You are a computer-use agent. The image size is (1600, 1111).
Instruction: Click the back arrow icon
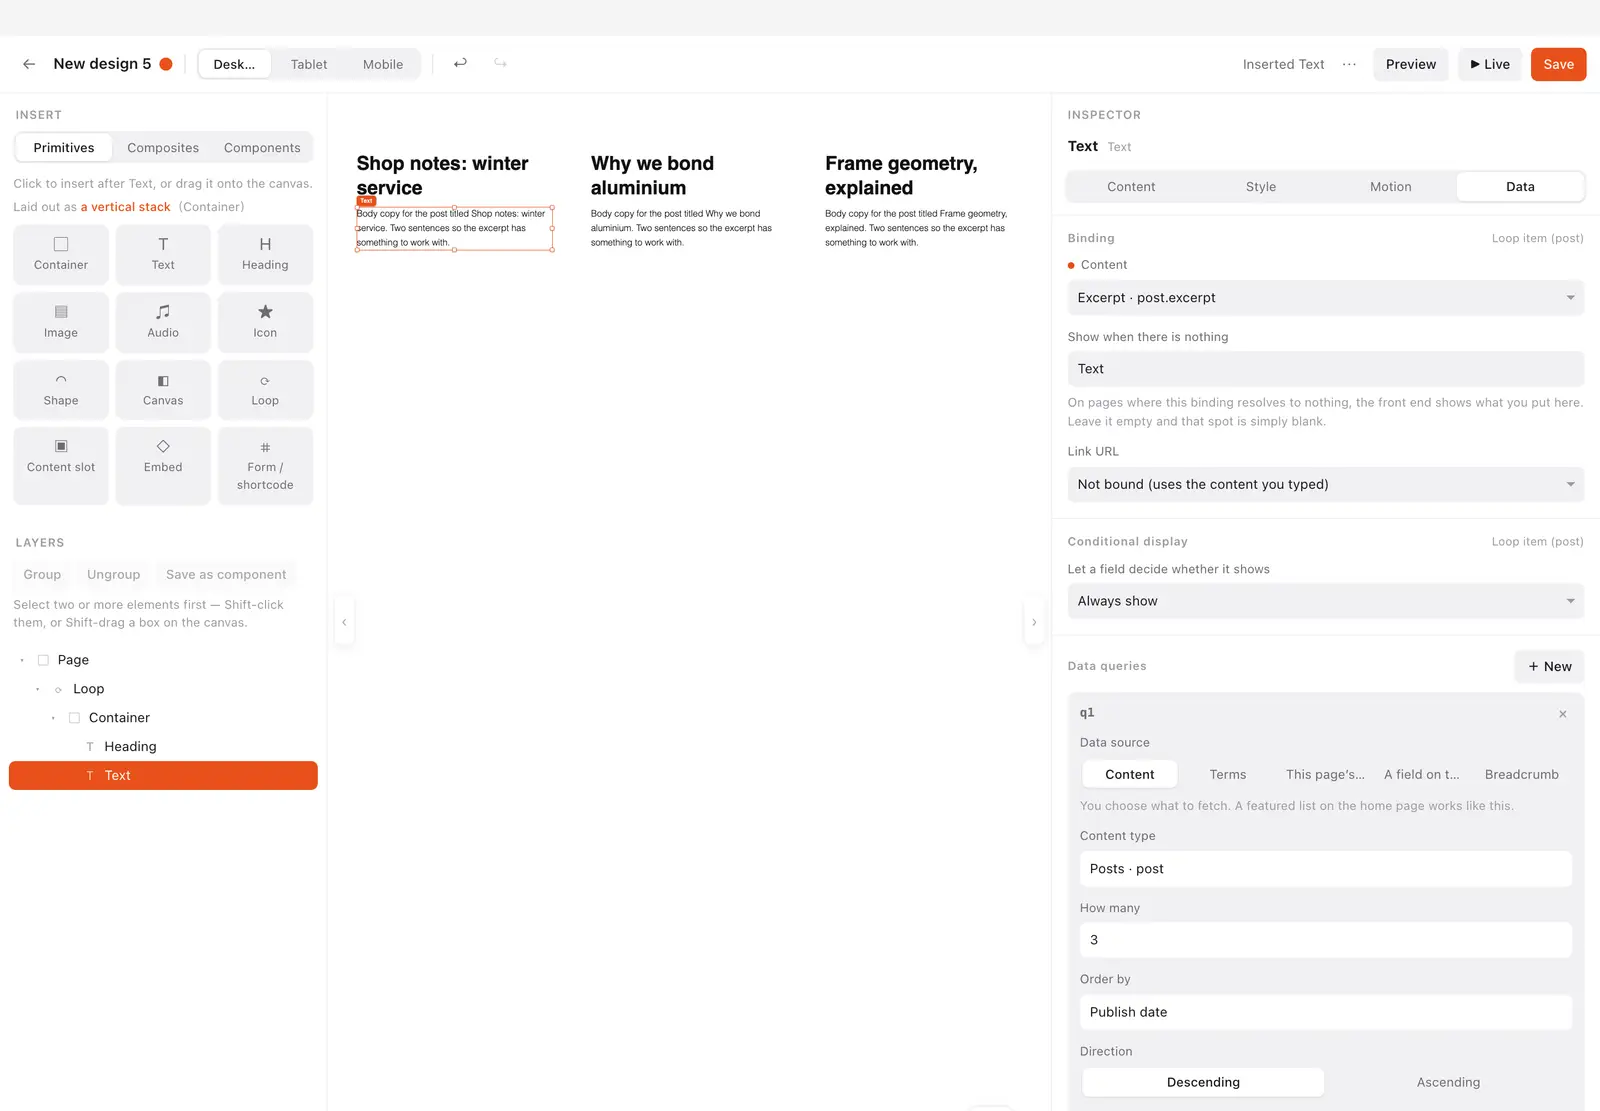(29, 64)
